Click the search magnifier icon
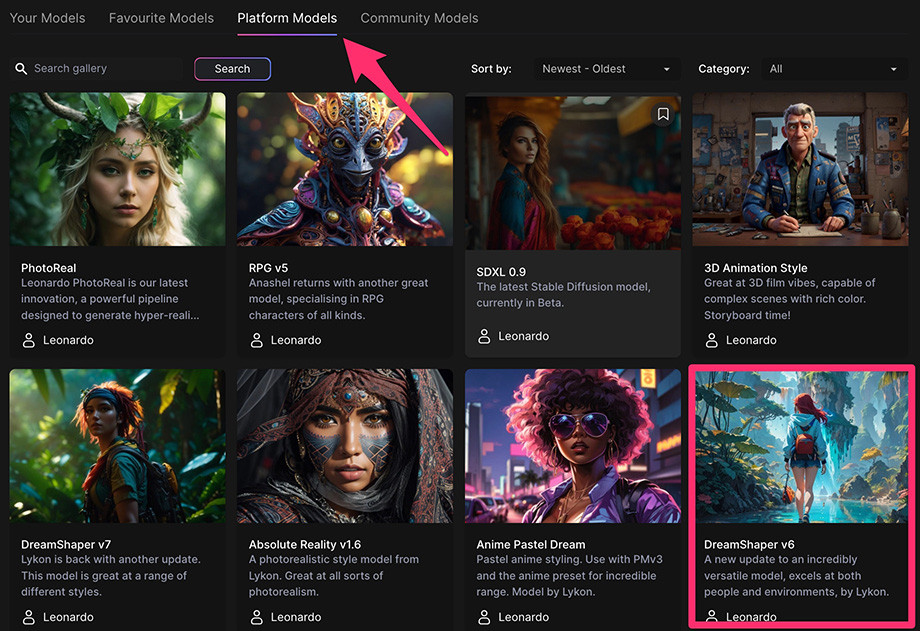 [x=21, y=69]
